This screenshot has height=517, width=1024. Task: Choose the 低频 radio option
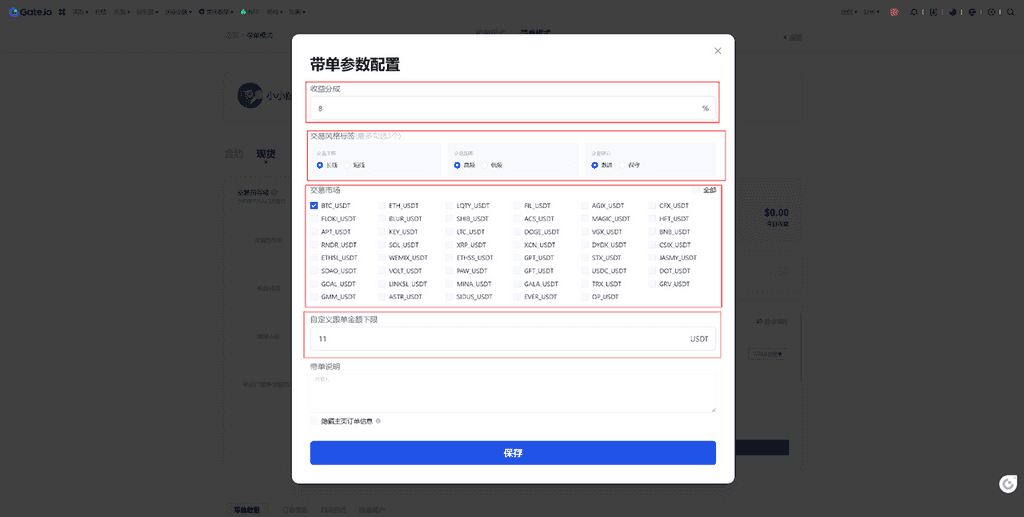coord(484,165)
